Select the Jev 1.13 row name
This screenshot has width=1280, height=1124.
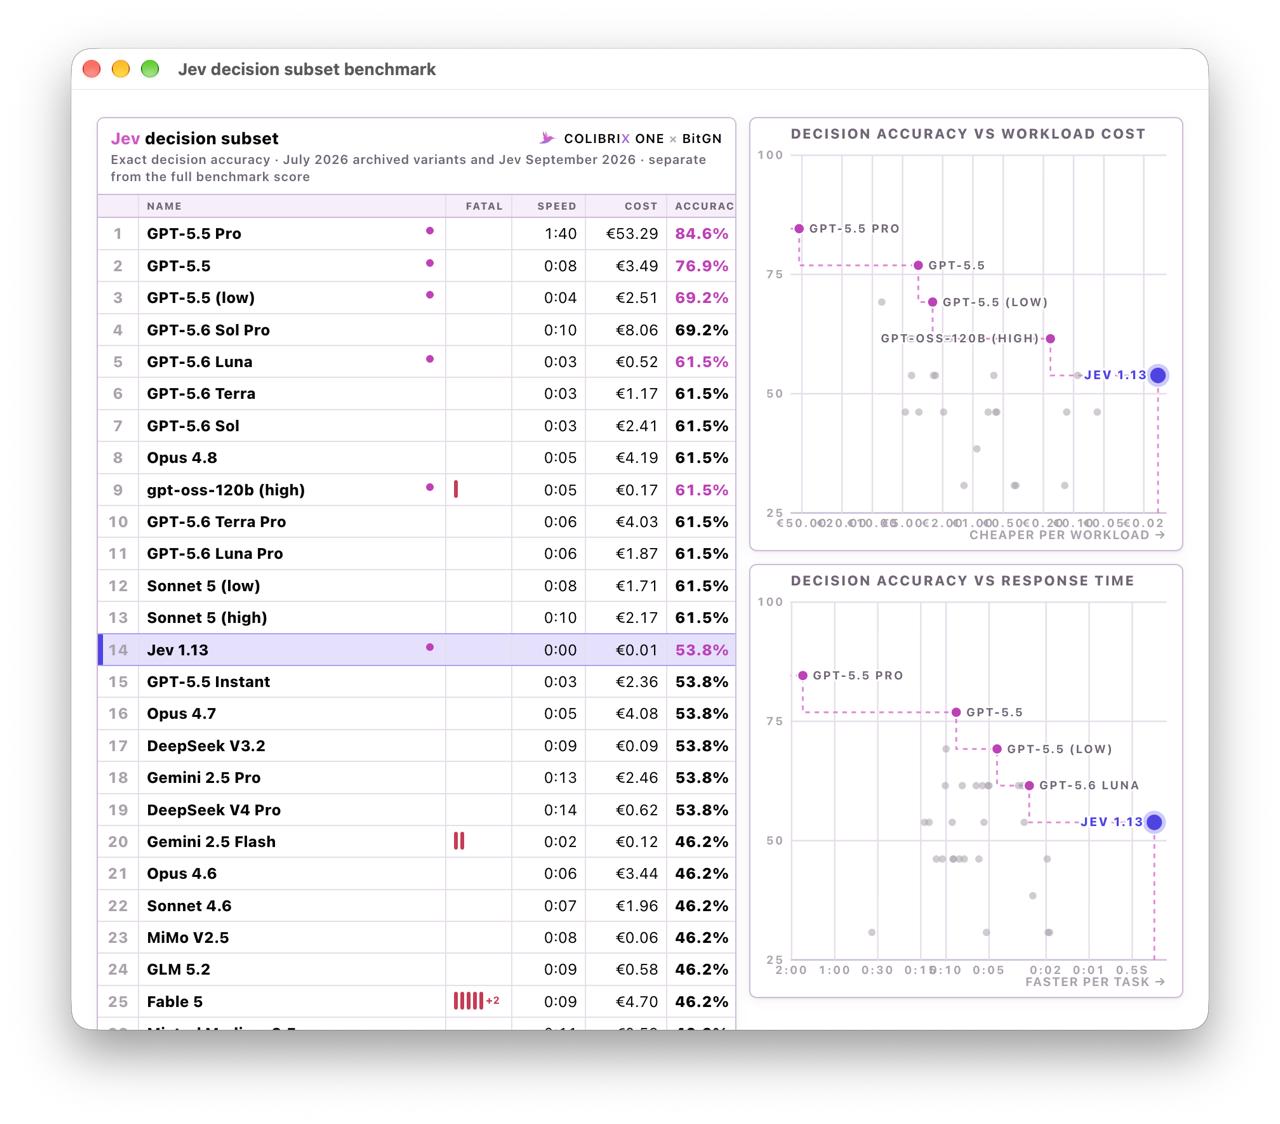point(178,650)
